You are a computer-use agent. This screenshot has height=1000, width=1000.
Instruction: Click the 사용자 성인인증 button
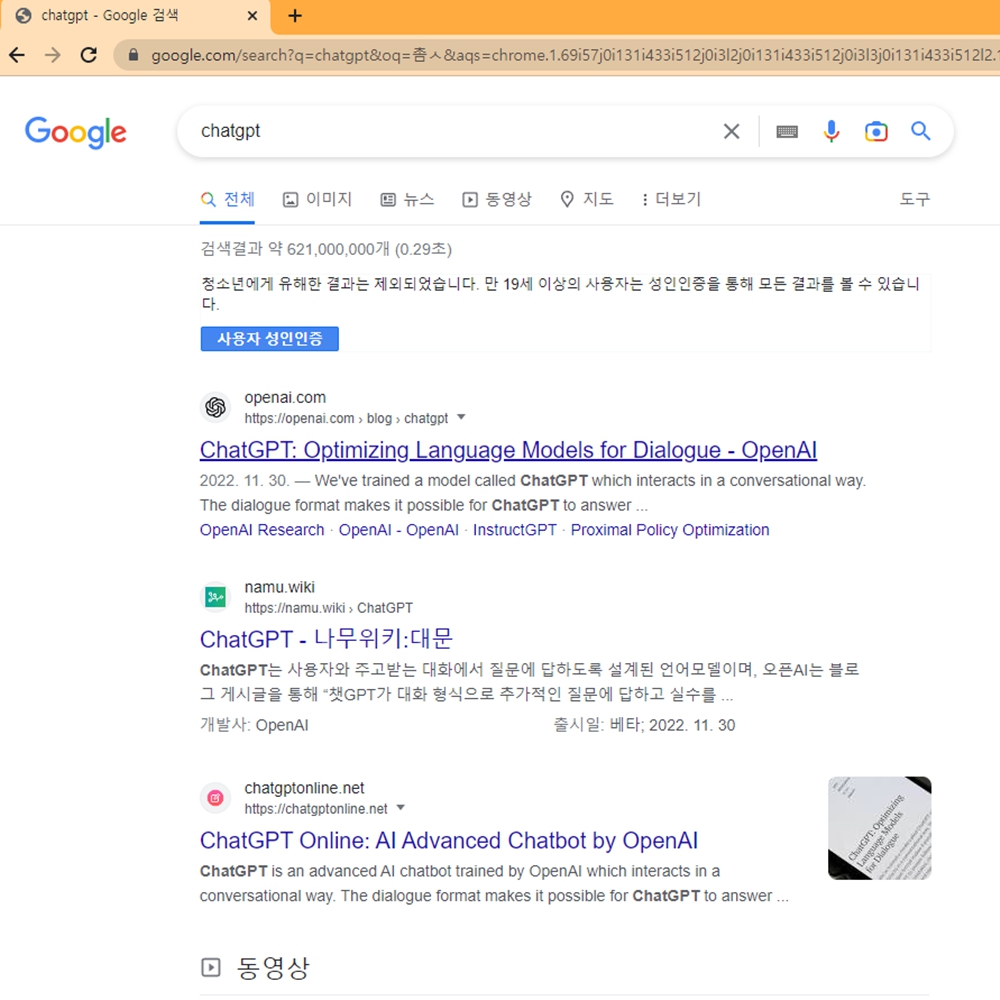(x=270, y=339)
